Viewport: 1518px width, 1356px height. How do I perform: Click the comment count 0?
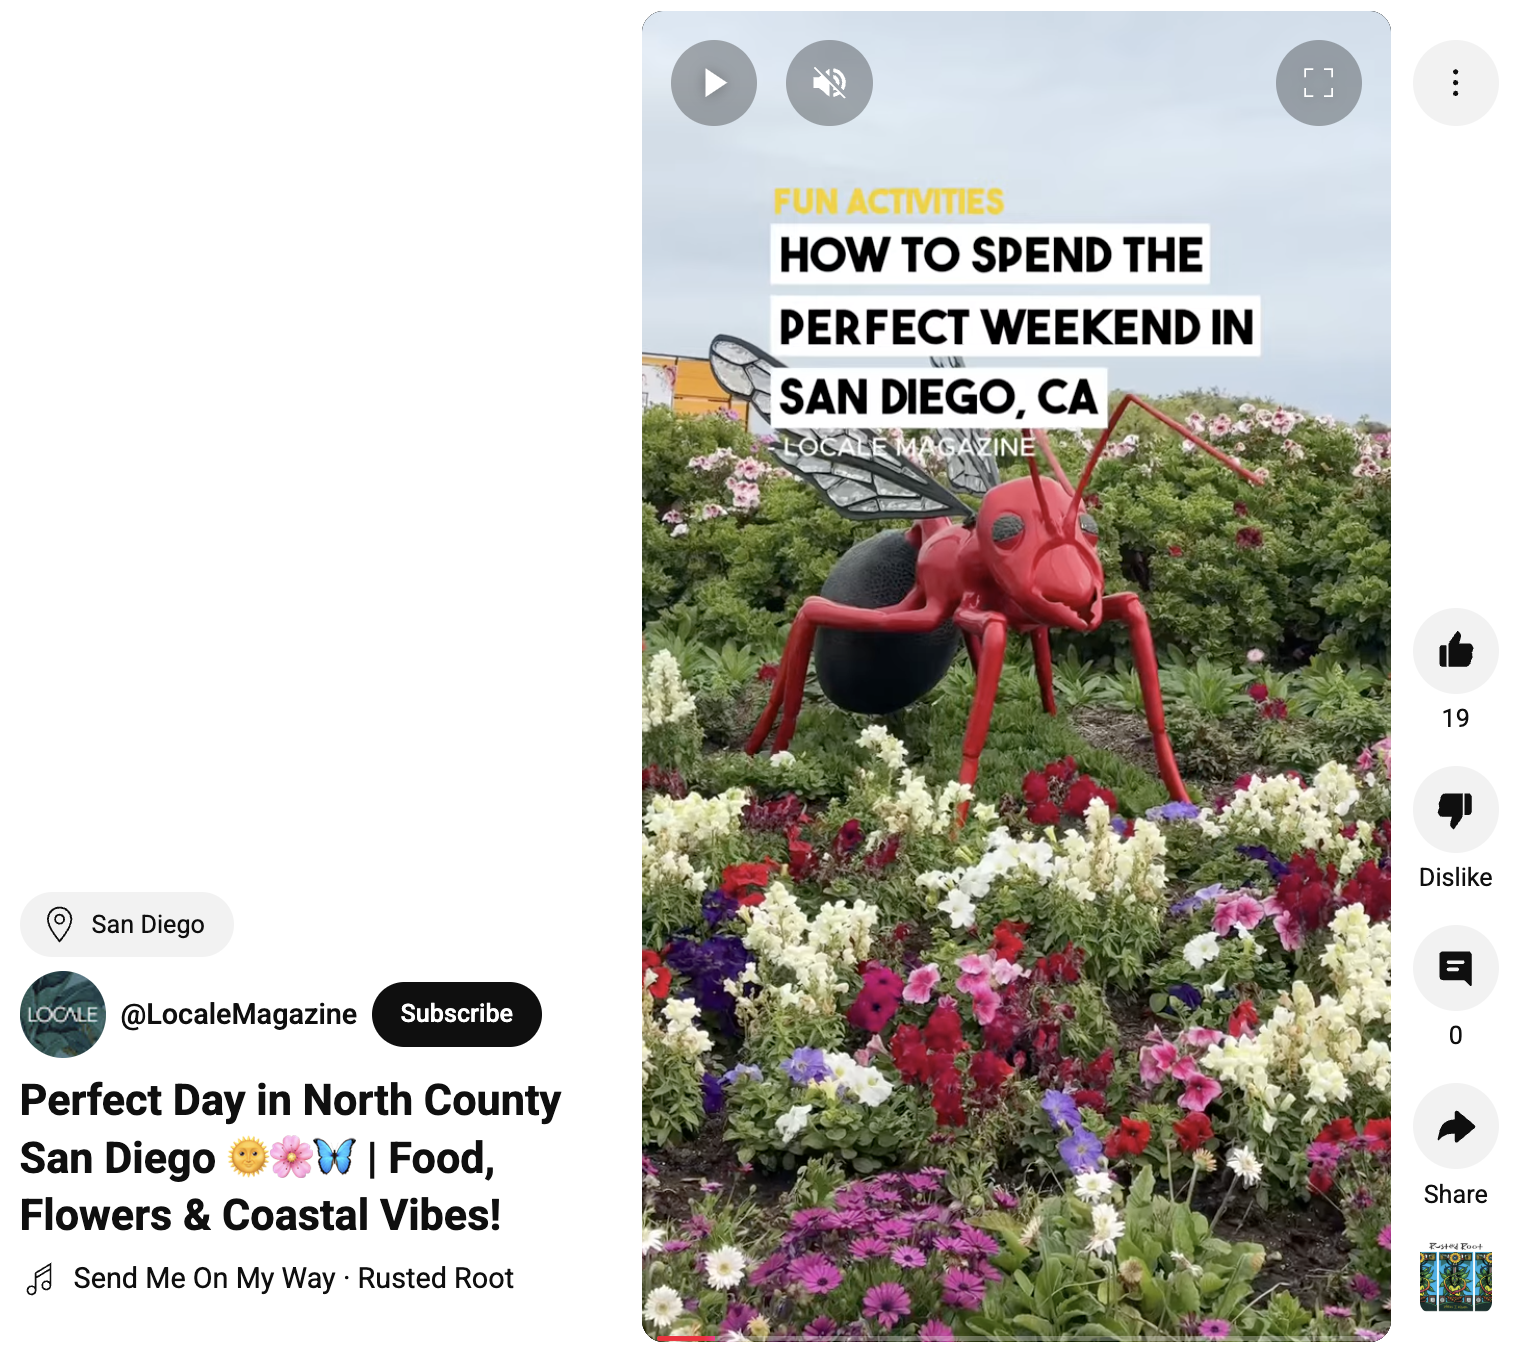[1455, 1035]
